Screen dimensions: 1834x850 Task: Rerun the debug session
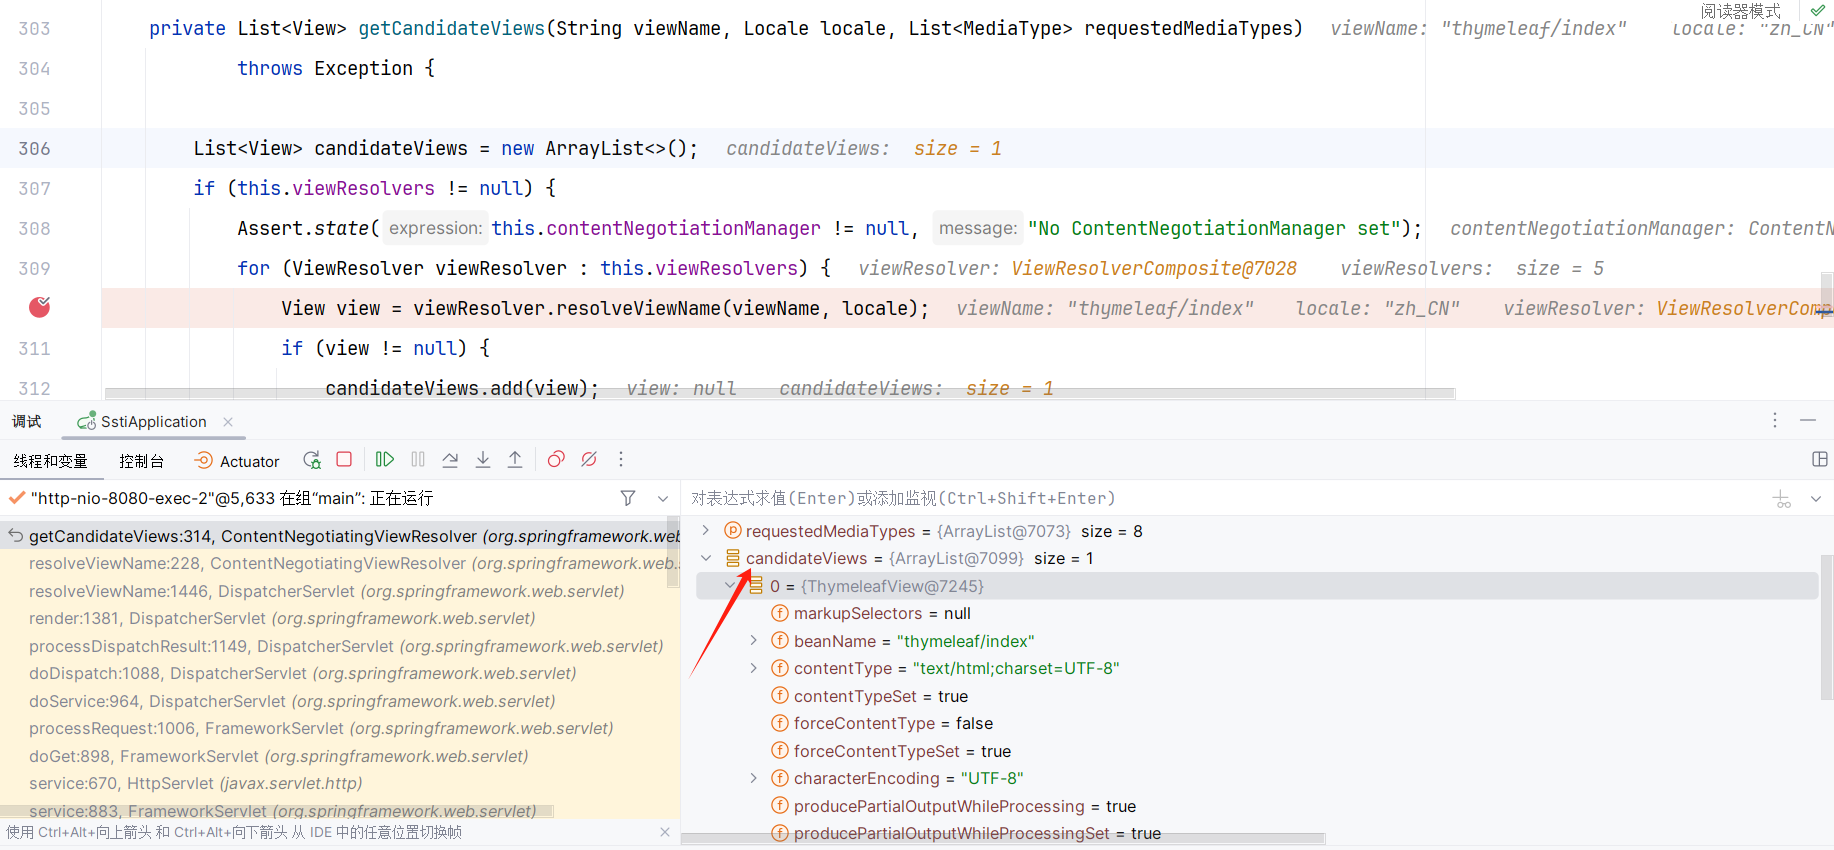pos(312,460)
